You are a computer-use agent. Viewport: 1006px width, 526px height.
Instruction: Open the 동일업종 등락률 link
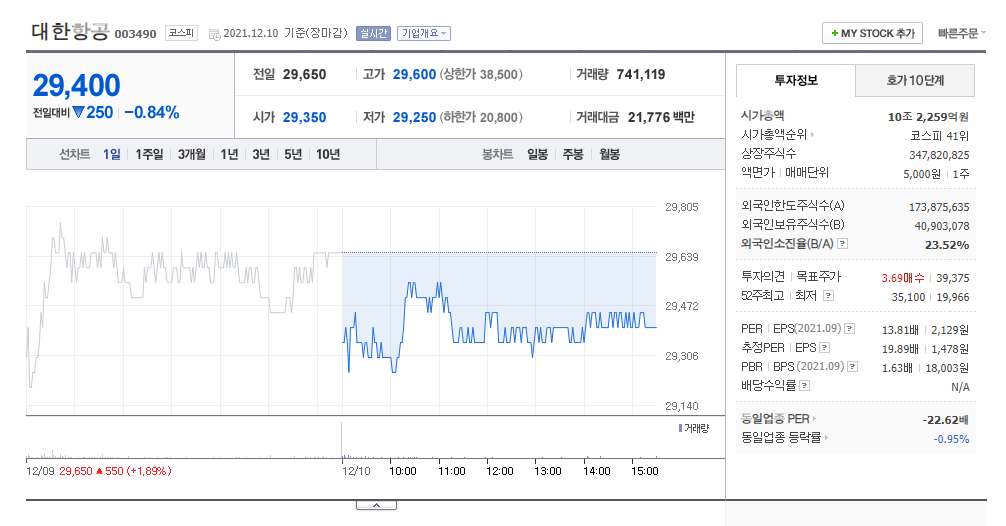point(784,437)
